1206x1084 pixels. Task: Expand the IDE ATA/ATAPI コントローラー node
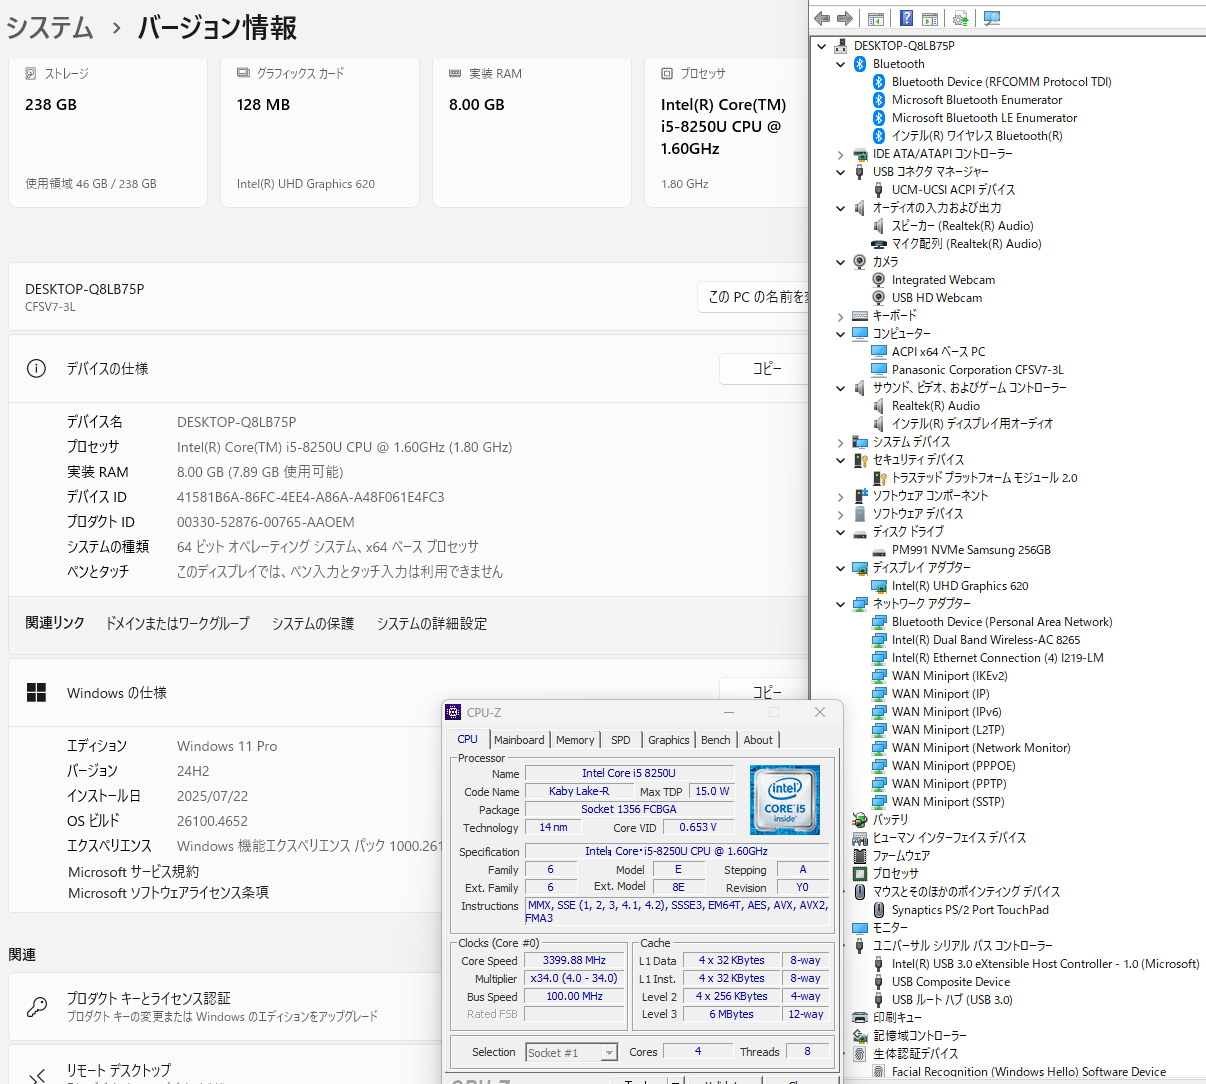tap(840, 154)
